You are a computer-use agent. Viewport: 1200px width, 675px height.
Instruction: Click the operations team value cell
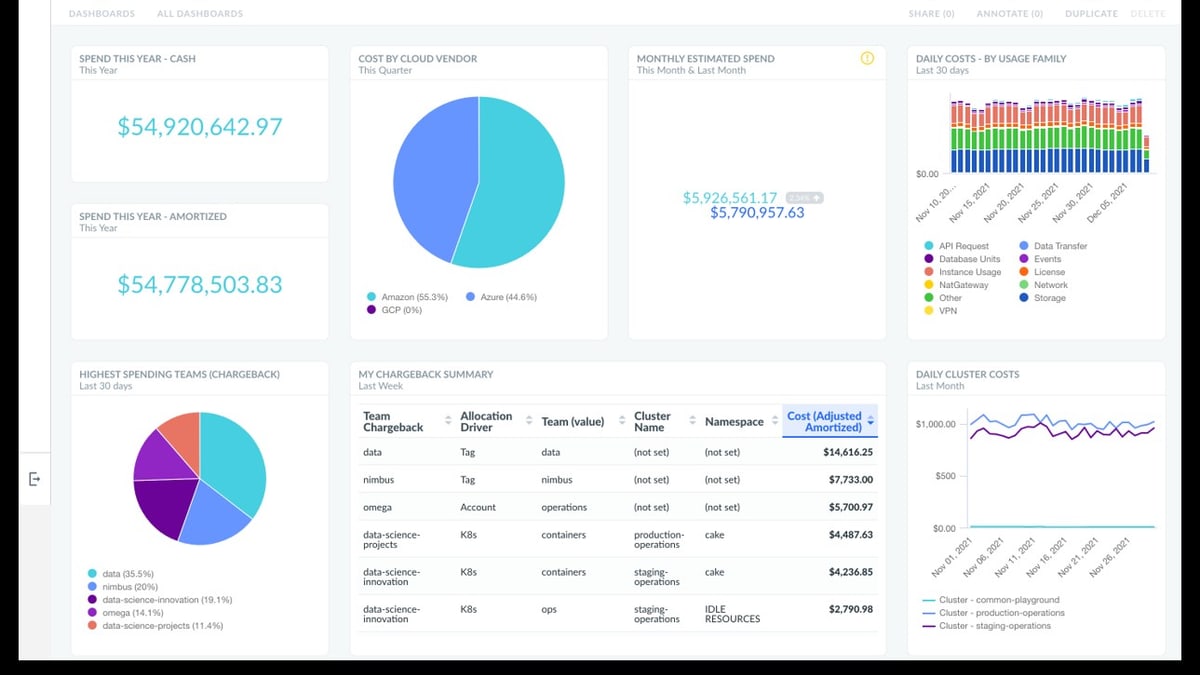pos(564,507)
